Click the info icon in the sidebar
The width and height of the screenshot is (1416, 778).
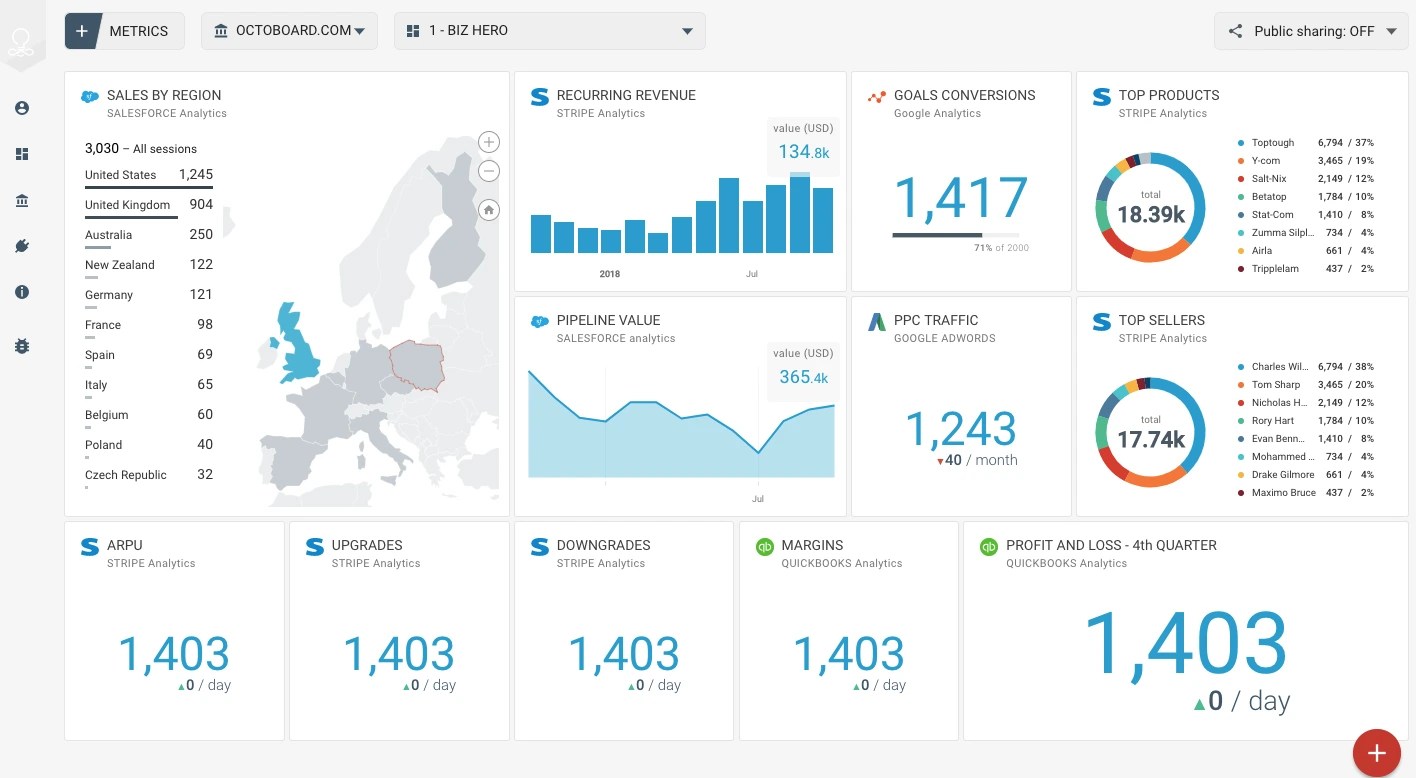[x=22, y=292]
